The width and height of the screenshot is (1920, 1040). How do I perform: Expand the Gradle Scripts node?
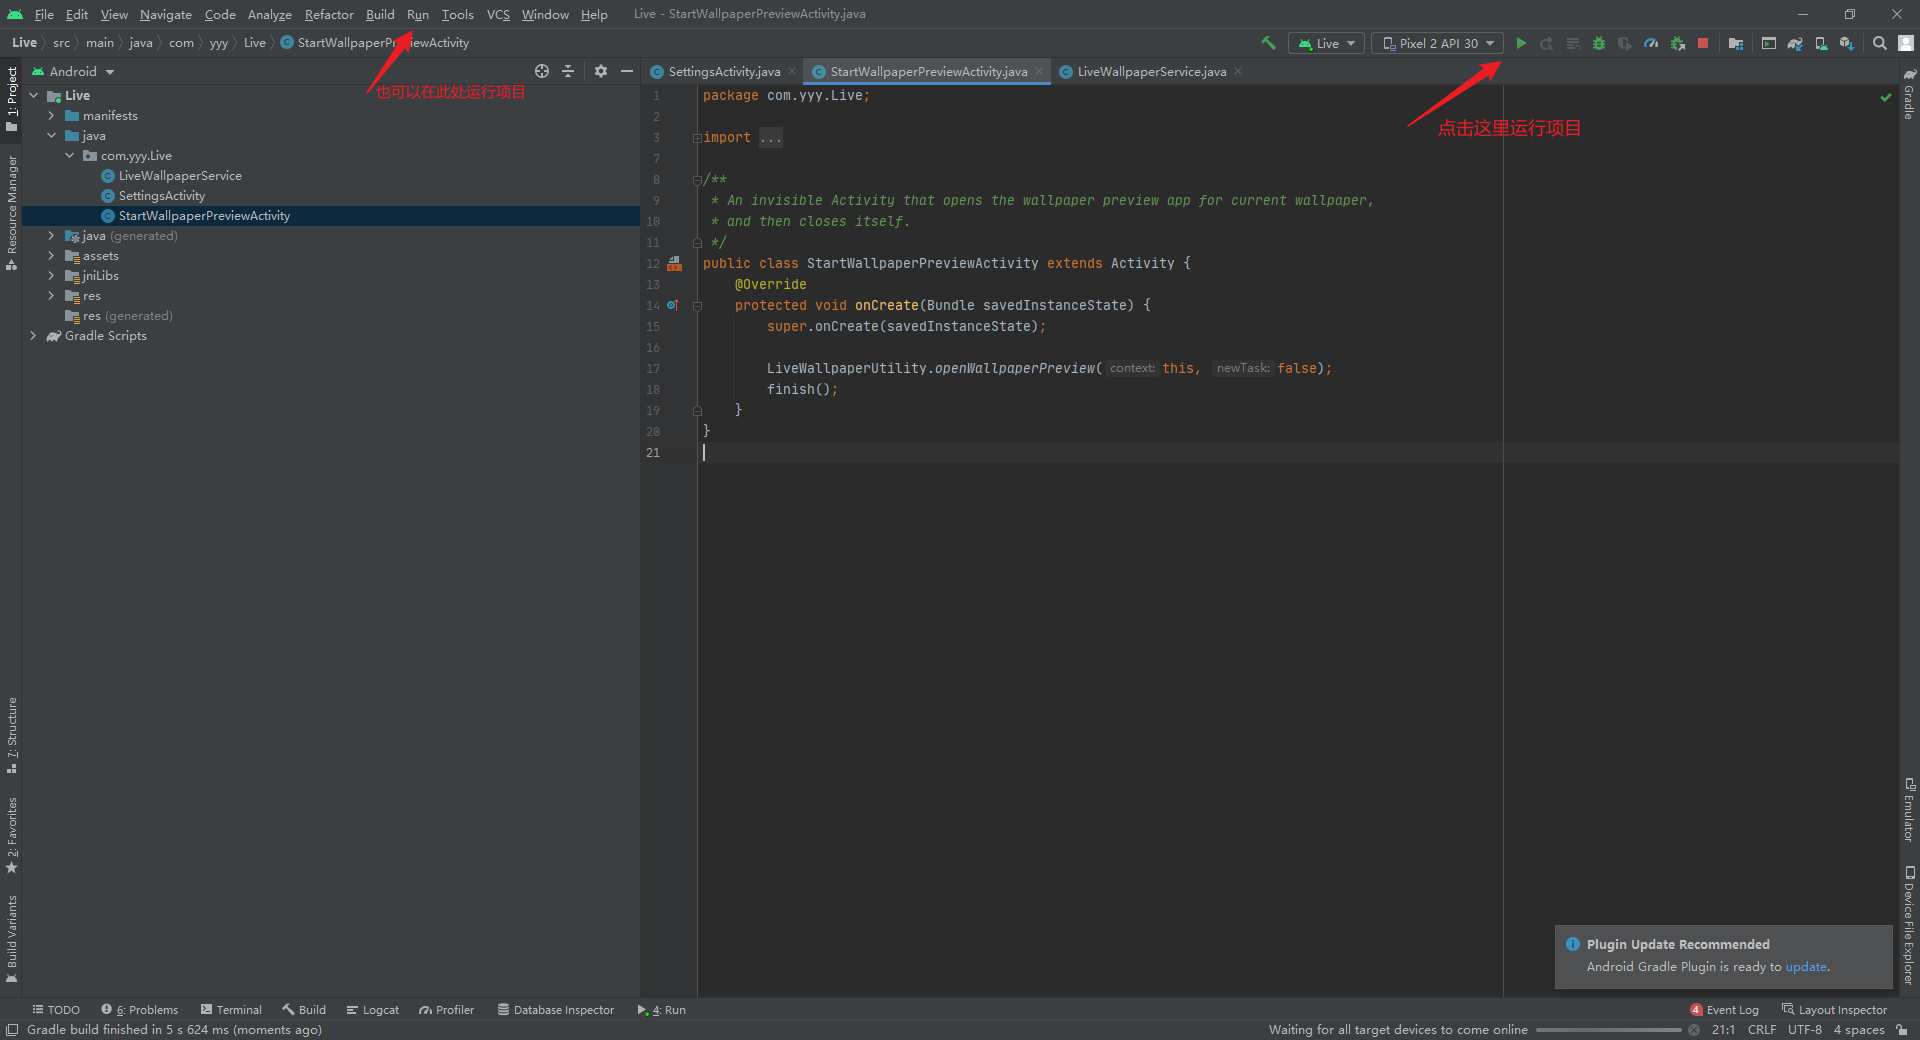click(x=34, y=336)
